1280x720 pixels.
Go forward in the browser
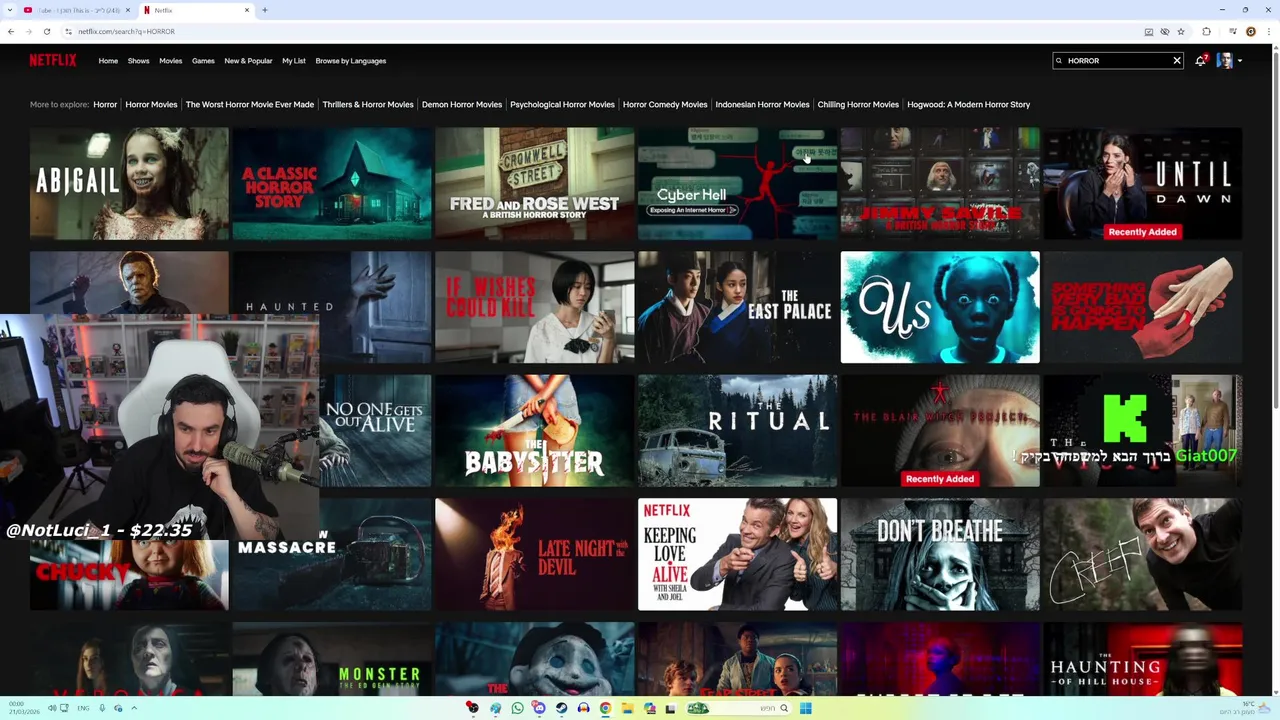tap(28, 31)
